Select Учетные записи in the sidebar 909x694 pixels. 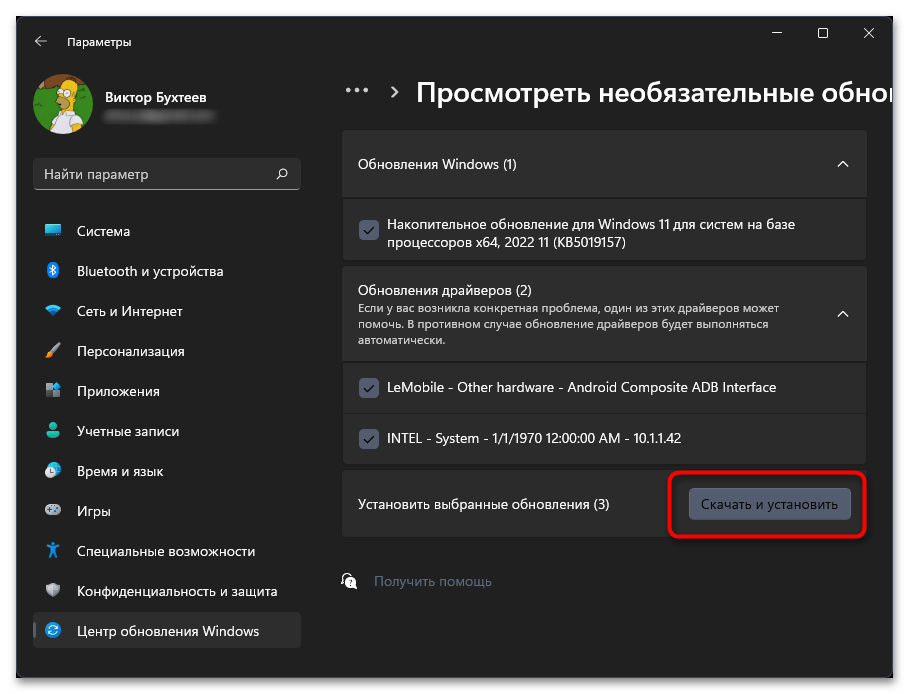click(167, 431)
